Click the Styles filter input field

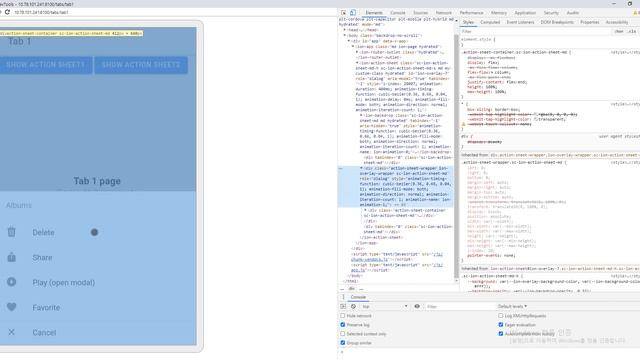pos(536,31)
